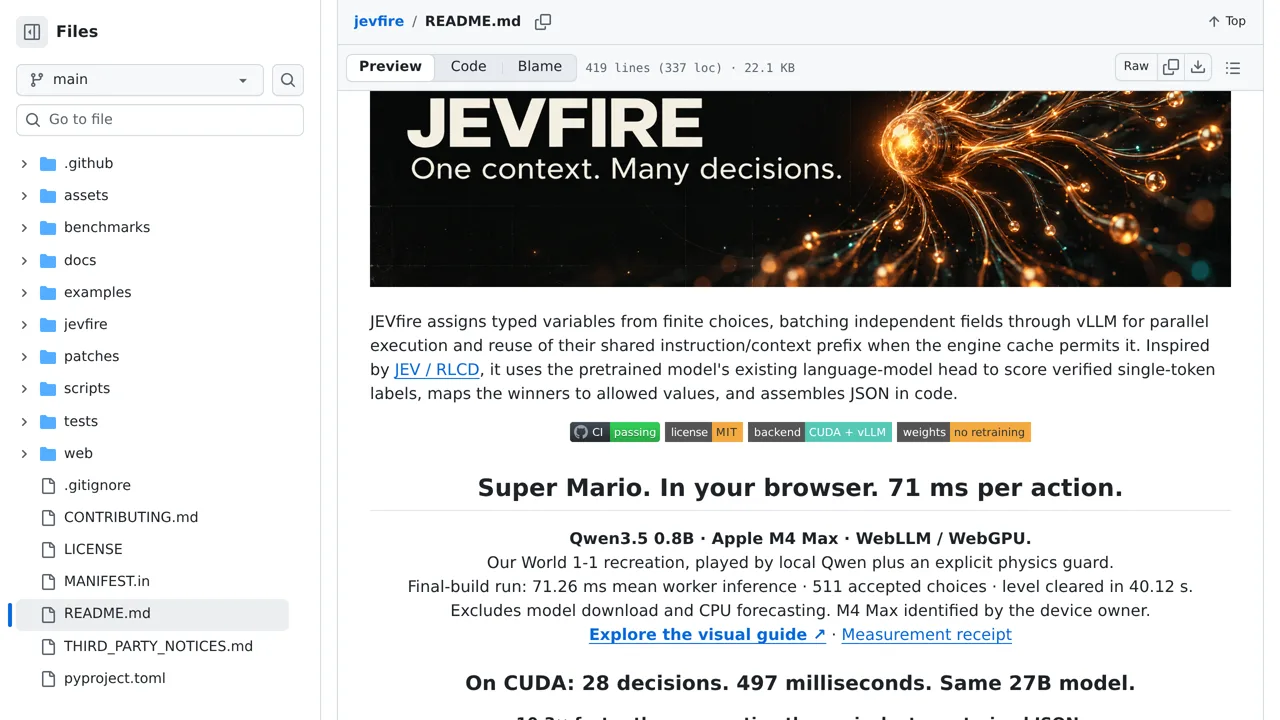Expand the benchmarks folder chevron
The image size is (1280, 720).
coord(24,227)
